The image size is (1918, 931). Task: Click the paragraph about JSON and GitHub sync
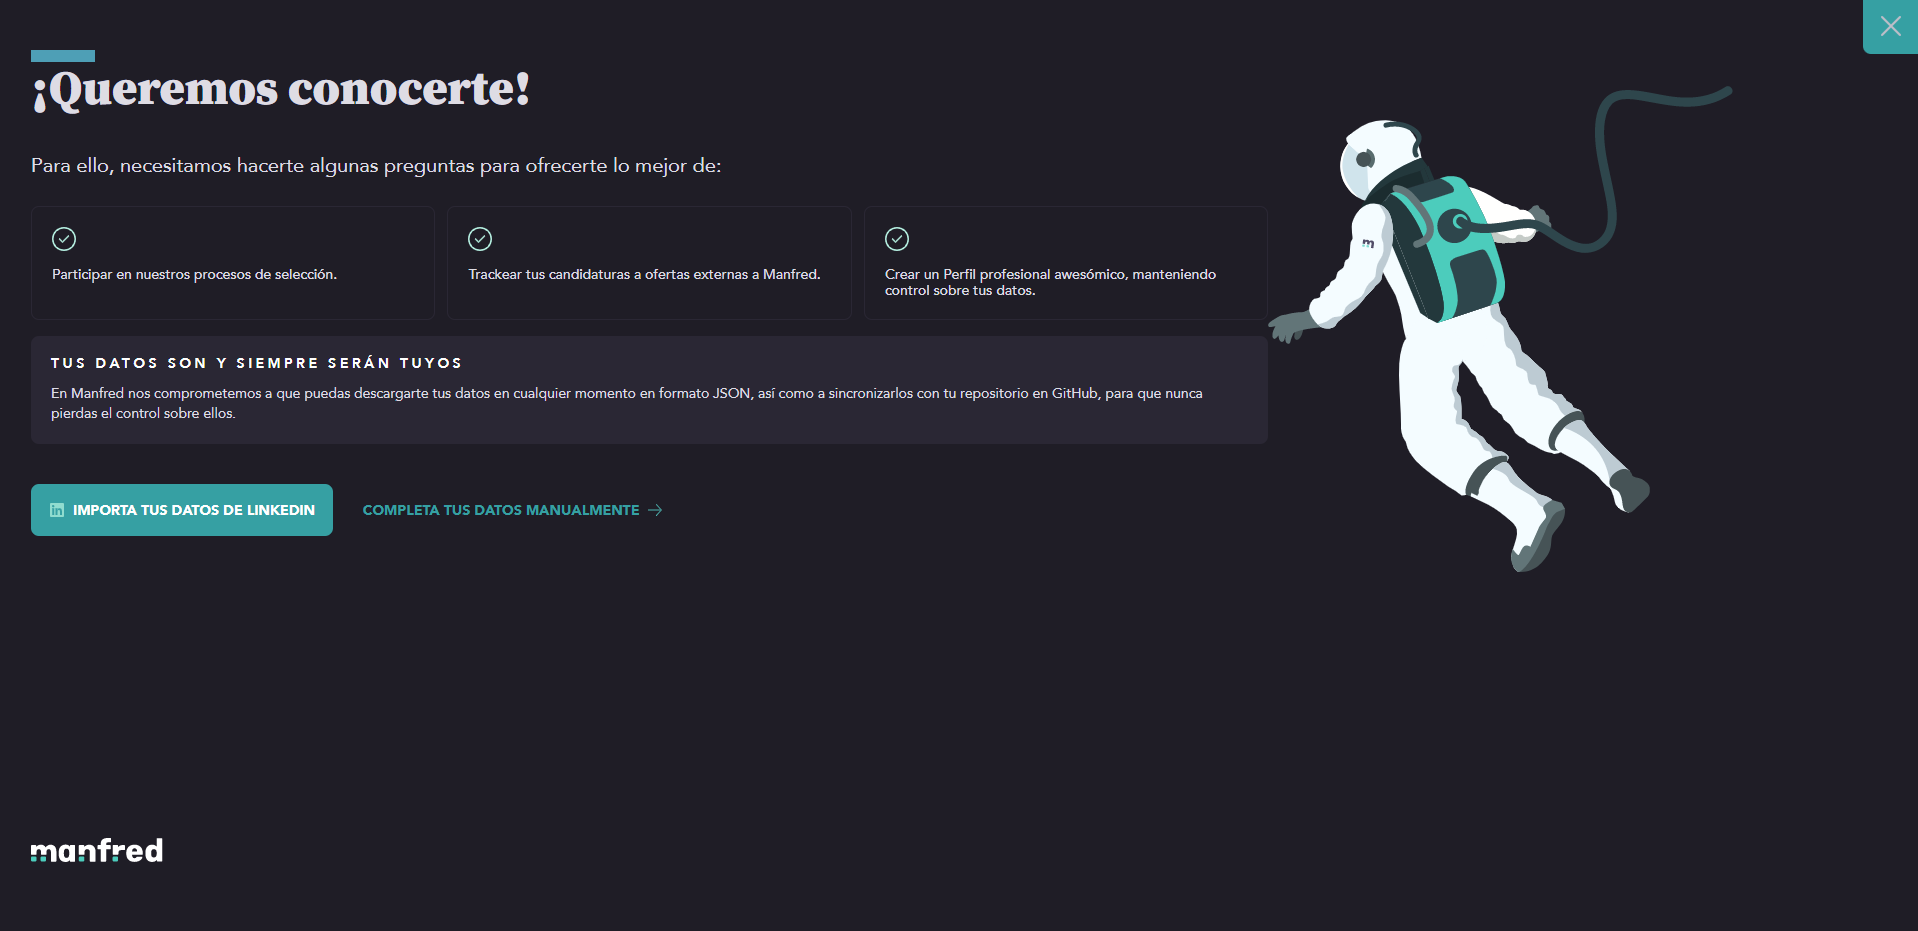(x=626, y=403)
